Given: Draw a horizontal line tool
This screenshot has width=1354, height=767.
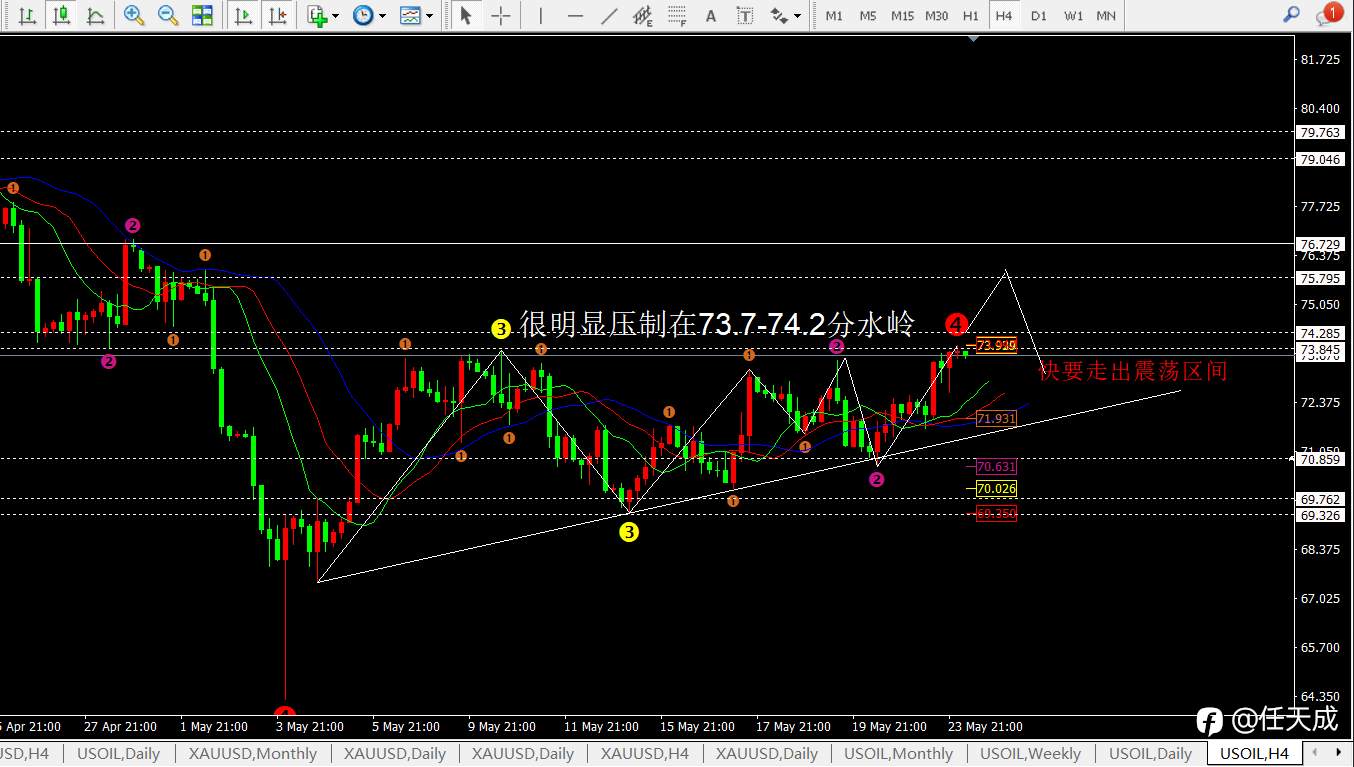Looking at the screenshot, I should [575, 15].
